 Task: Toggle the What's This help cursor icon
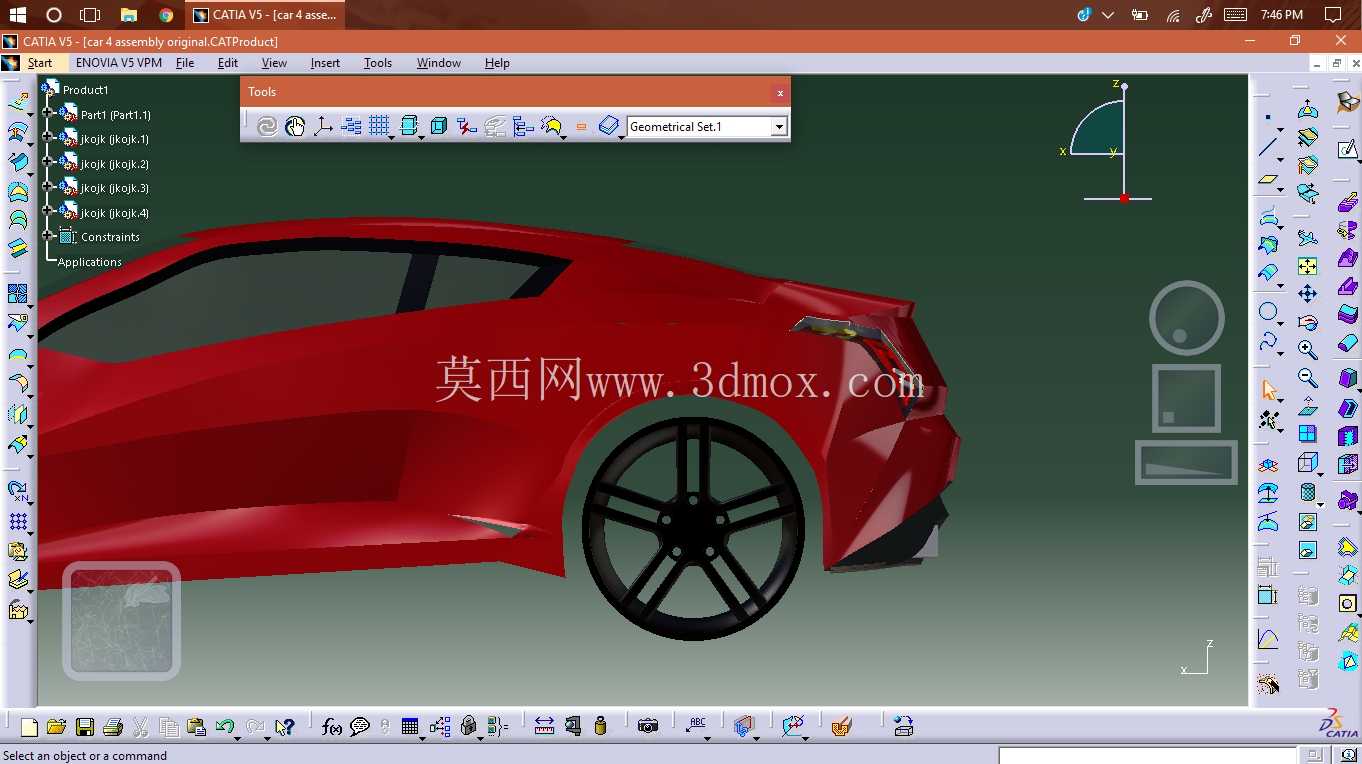coord(285,727)
